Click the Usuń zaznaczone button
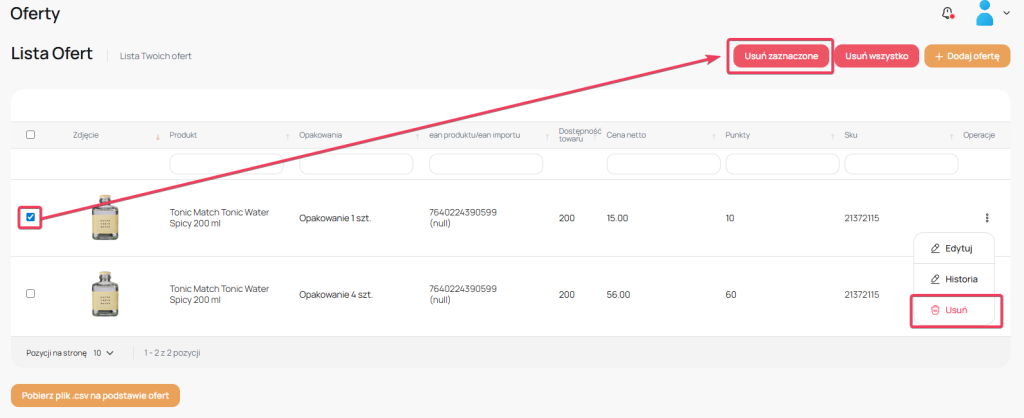Screen dimensions: 1024x418 pos(781,57)
